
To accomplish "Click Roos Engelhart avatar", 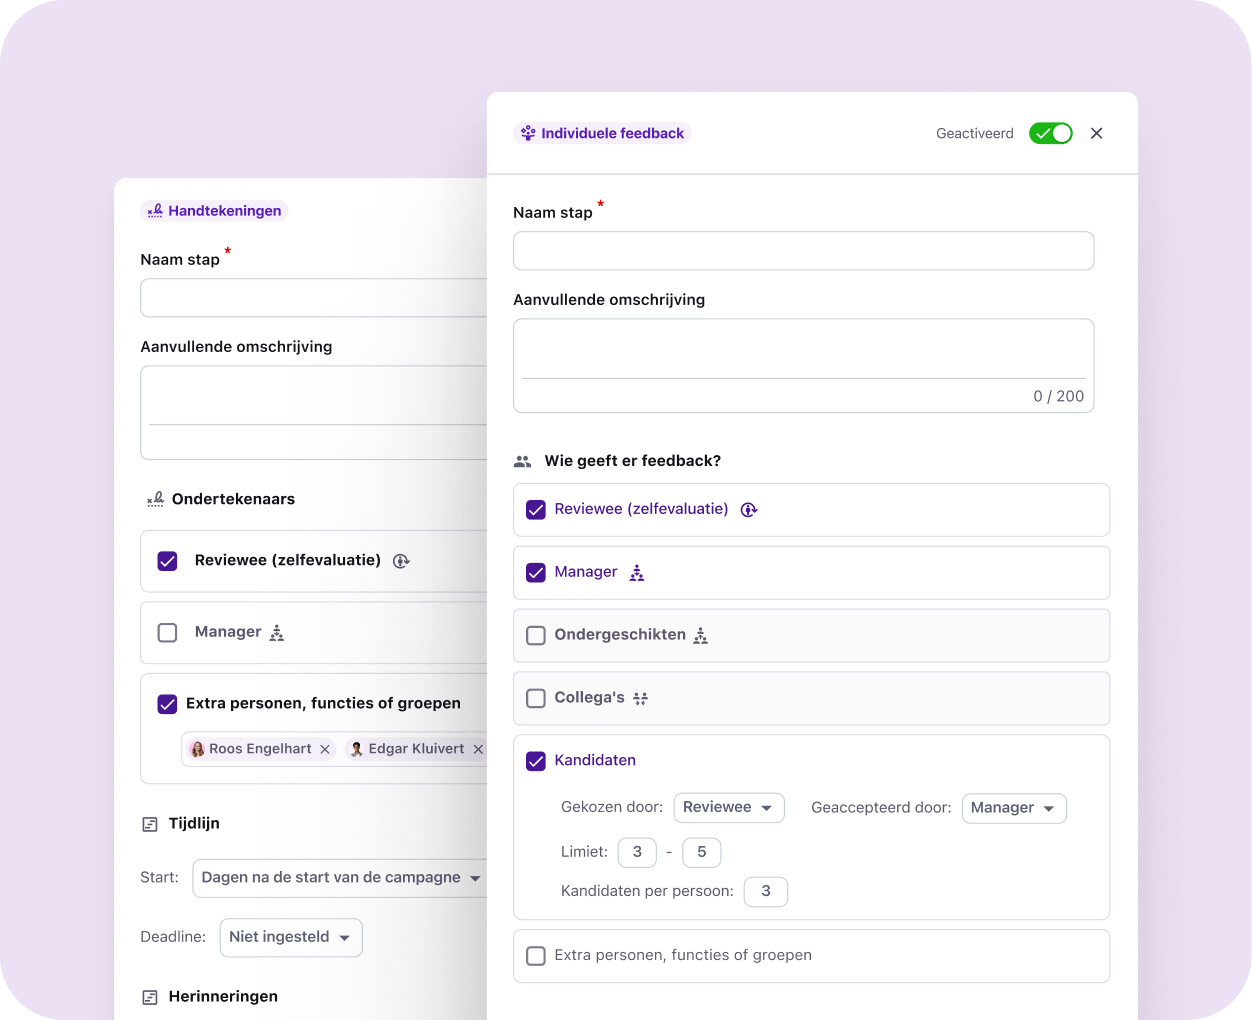I will (x=198, y=749).
